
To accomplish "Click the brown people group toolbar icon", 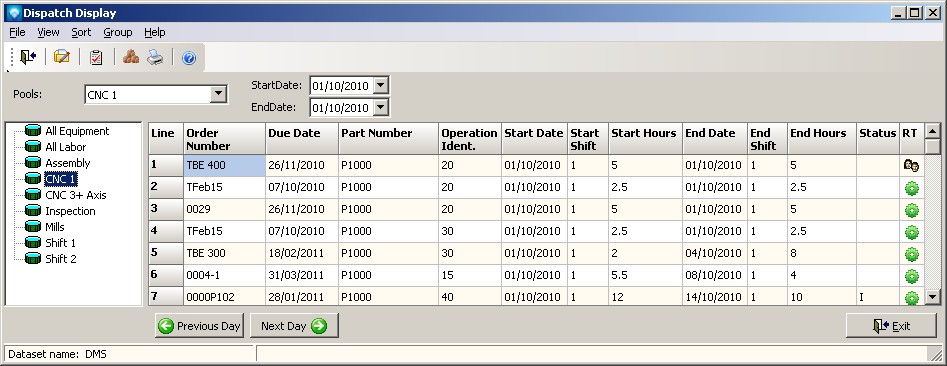I will click(131, 57).
